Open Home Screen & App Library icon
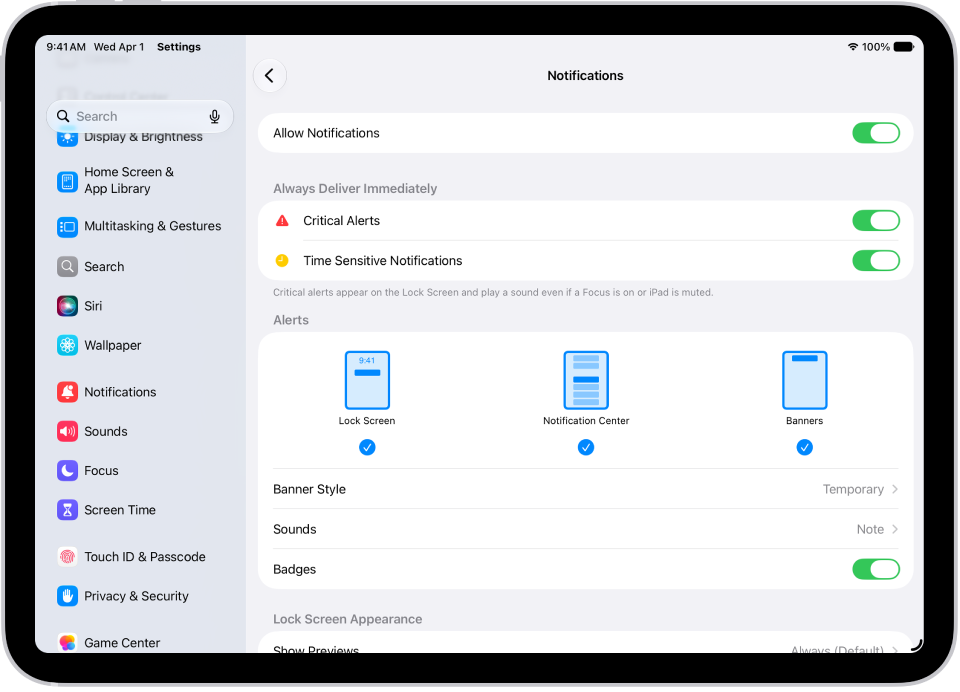The width and height of the screenshot is (960, 692). 67,181
